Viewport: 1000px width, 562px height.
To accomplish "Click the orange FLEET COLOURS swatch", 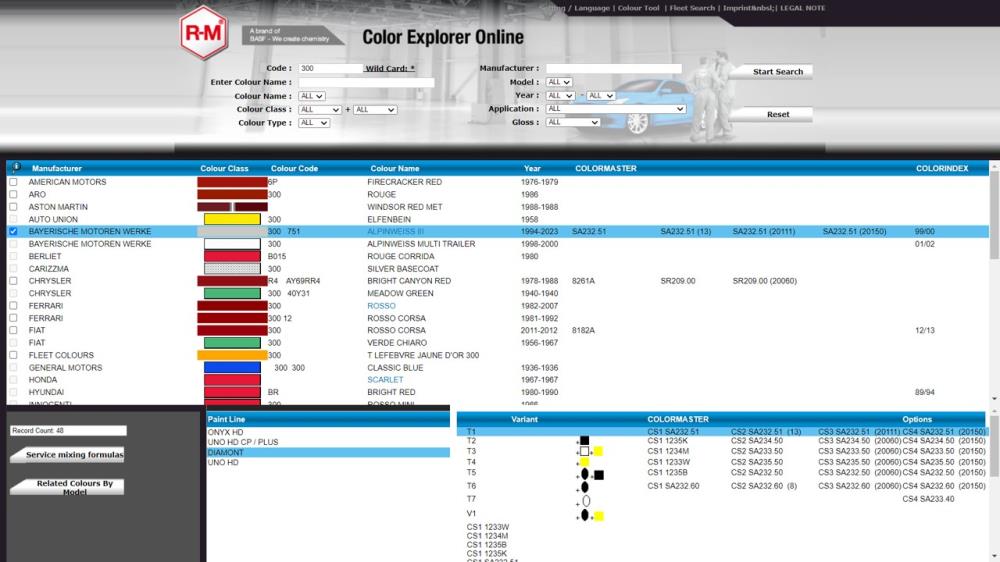I will point(232,355).
